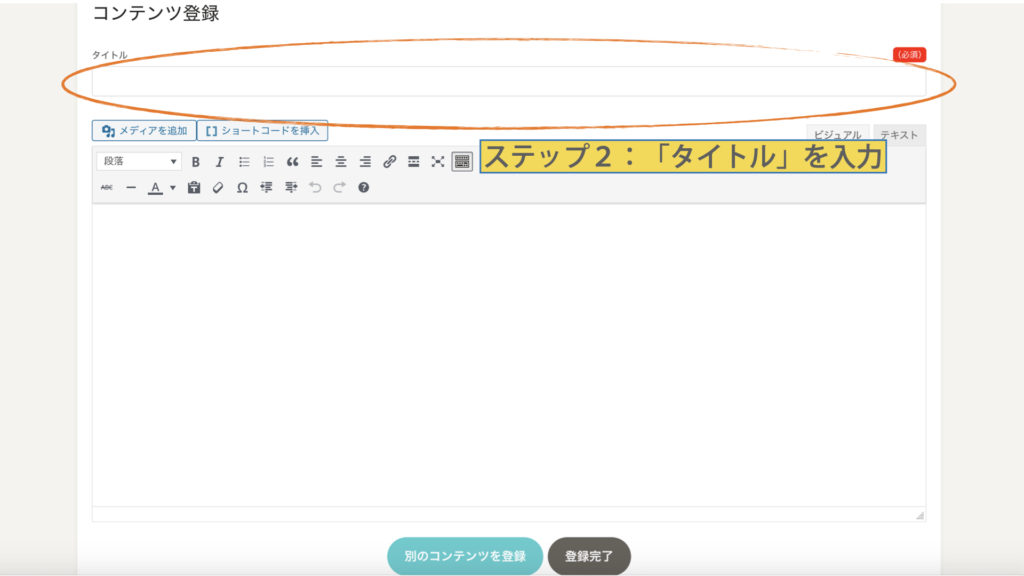This screenshot has height=576, width=1024.
Task: Open the 段落 paragraph format dropdown
Action: pos(139,162)
